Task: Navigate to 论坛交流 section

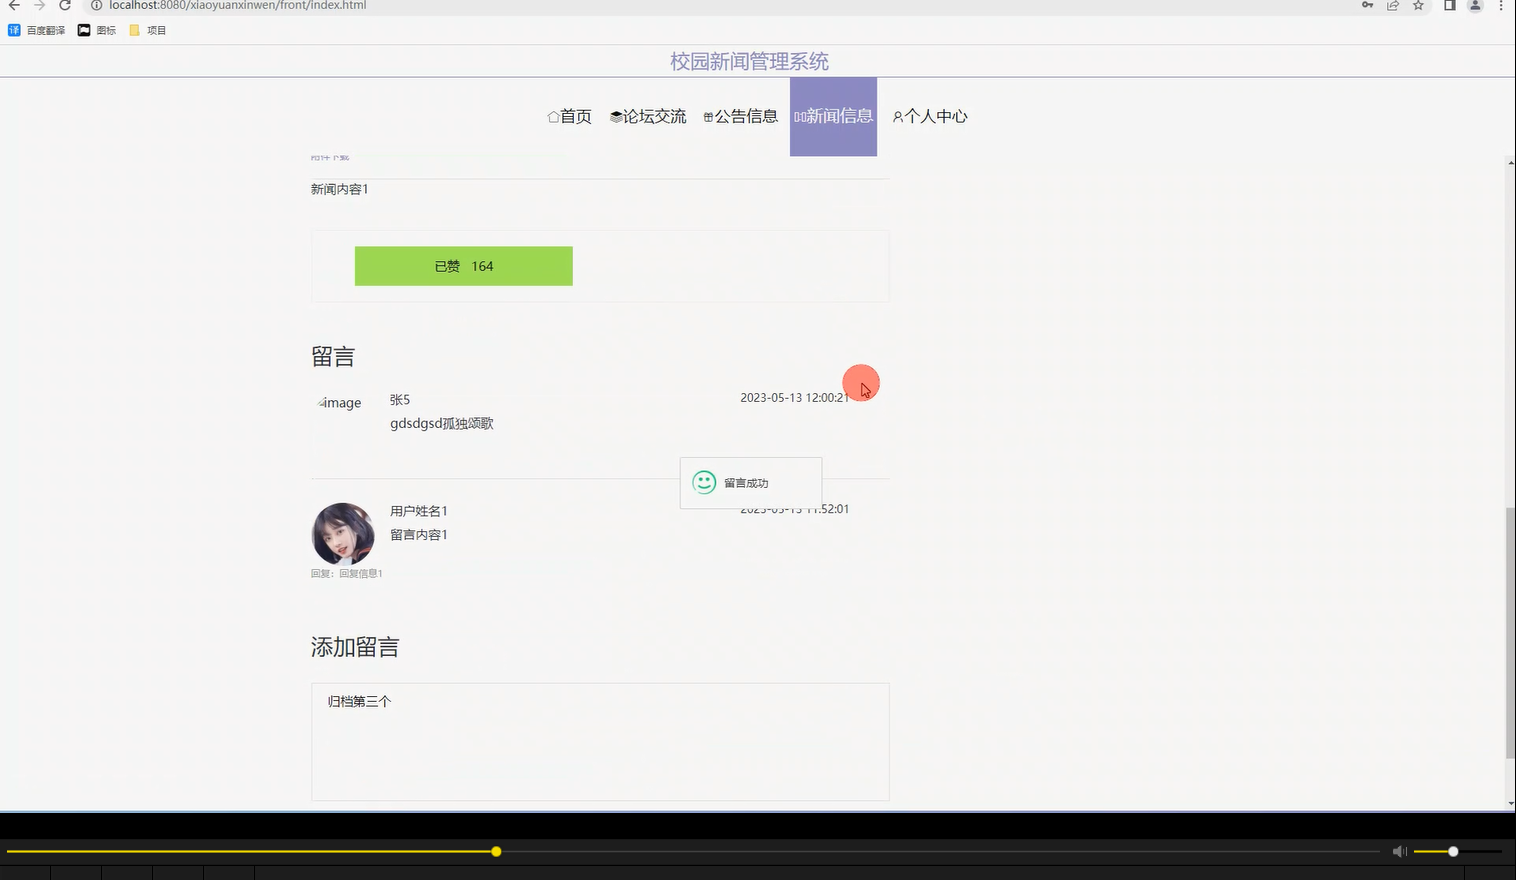Action: 648,116
